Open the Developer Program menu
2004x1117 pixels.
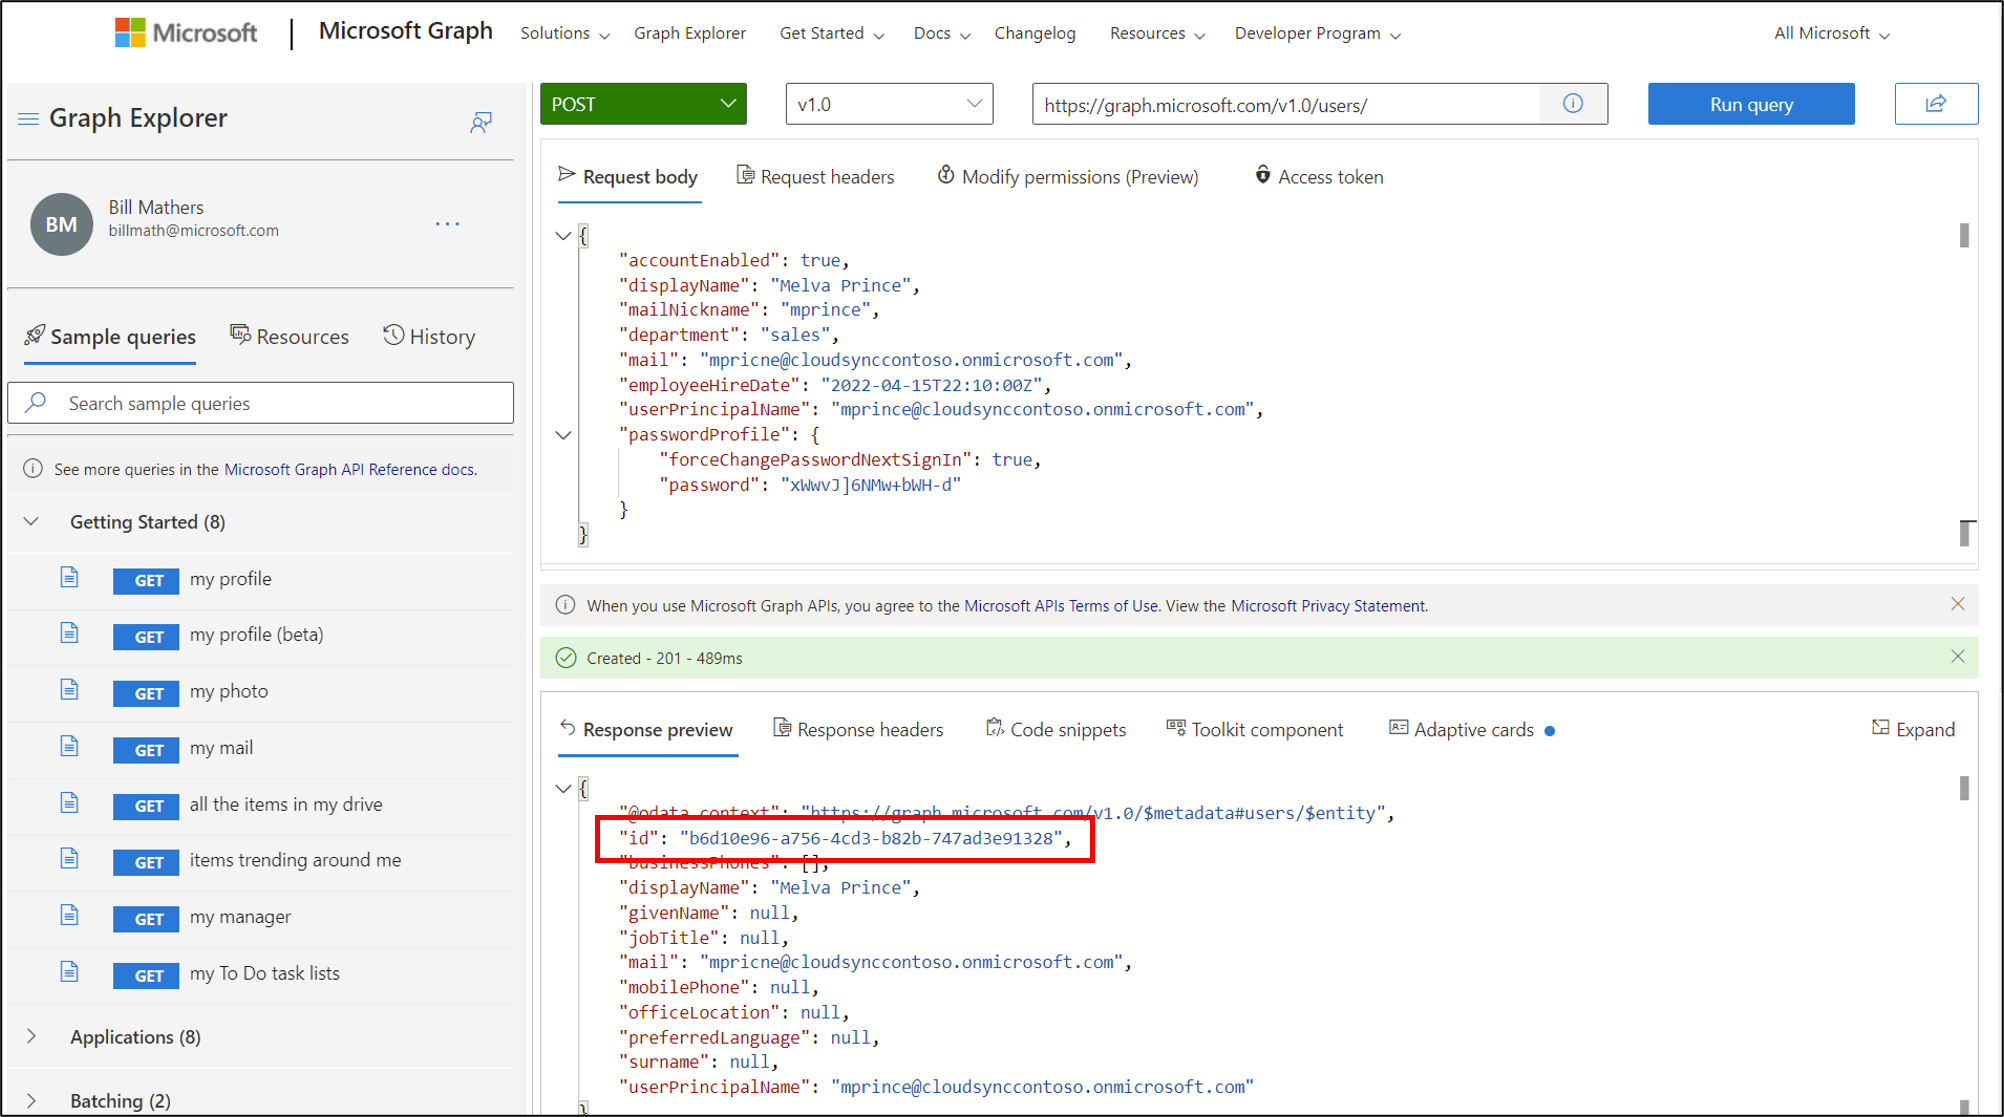pyautogui.click(x=1318, y=33)
